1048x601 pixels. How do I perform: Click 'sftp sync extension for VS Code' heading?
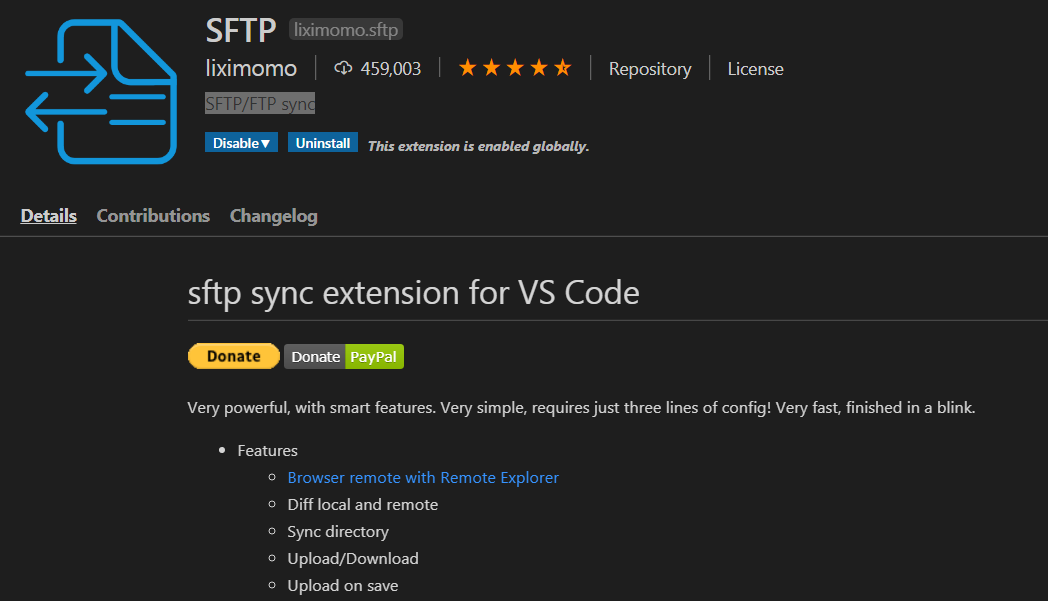point(413,293)
